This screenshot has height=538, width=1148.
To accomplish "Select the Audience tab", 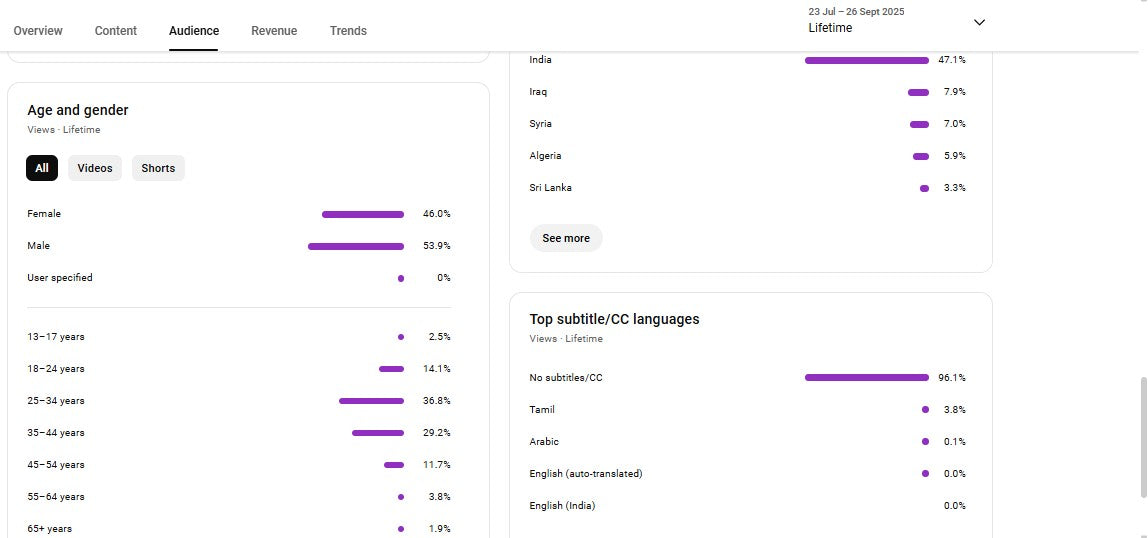I will (x=194, y=31).
